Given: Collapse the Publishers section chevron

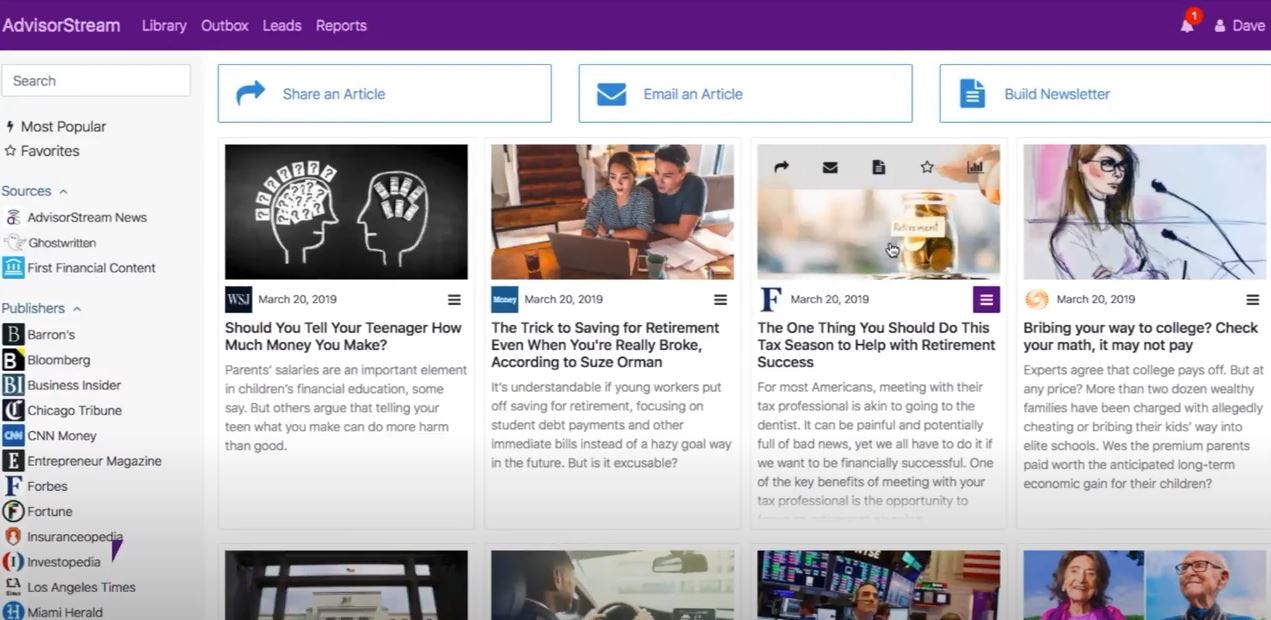Looking at the screenshot, I should (x=77, y=309).
